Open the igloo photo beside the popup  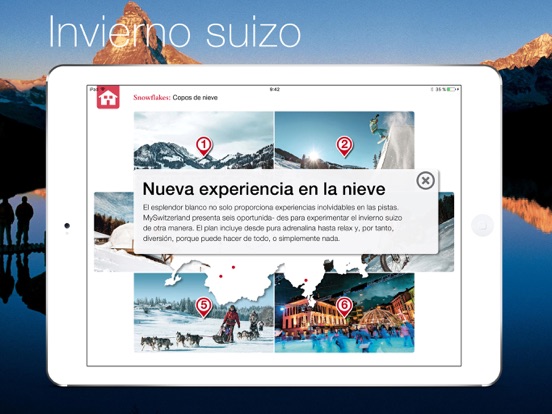(114, 232)
